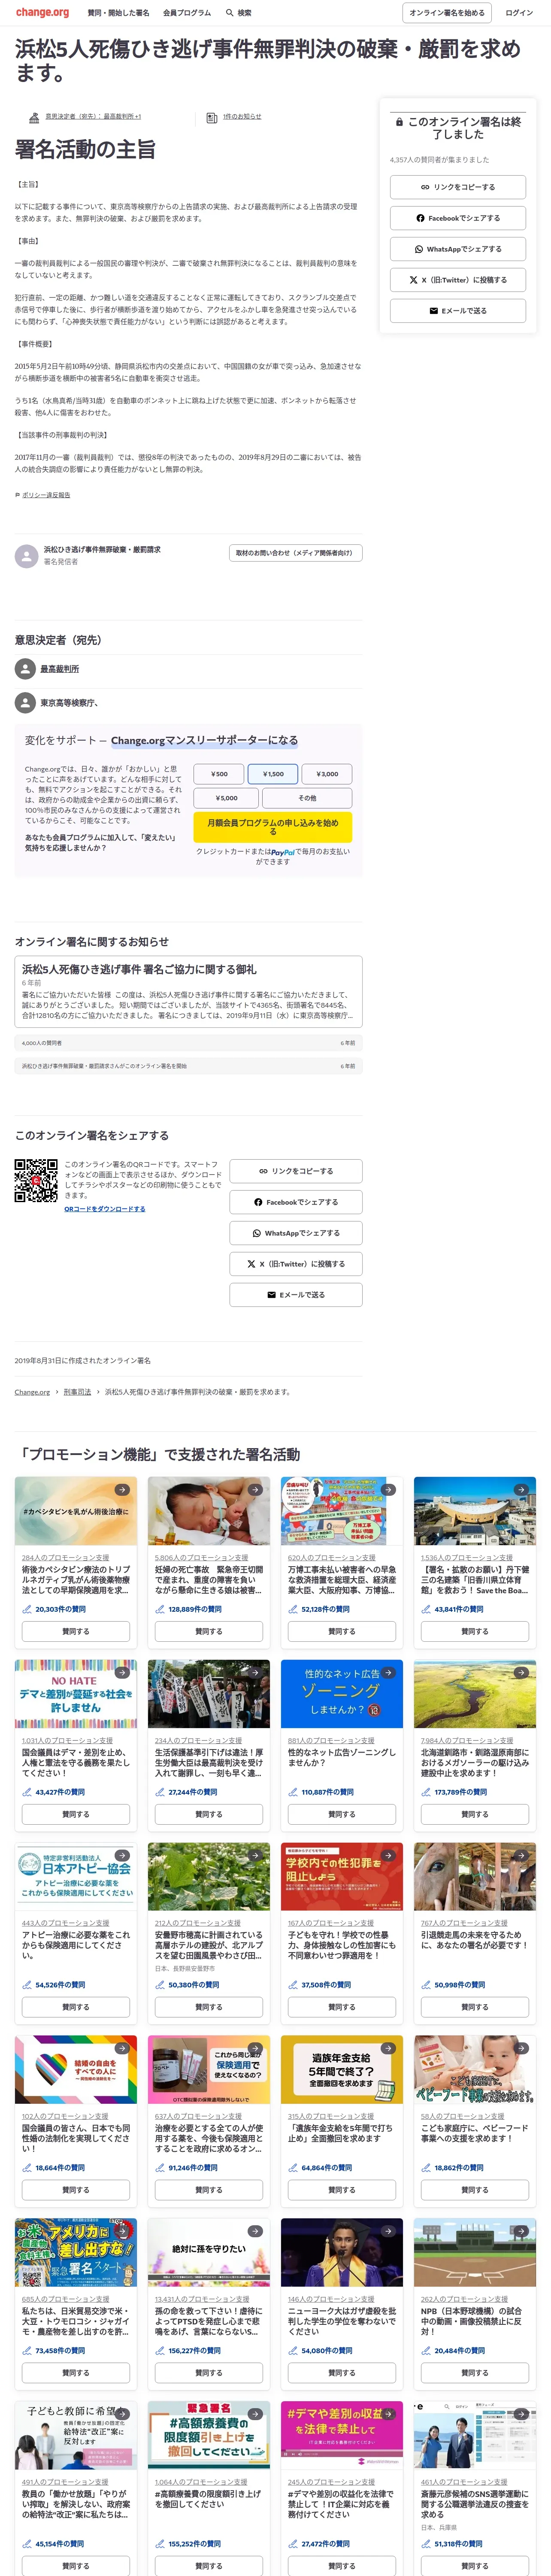Click 賛同する on 北海道釧路市 メガソーラー card
The width and height of the screenshot is (551, 2576).
tap(475, 1814)
